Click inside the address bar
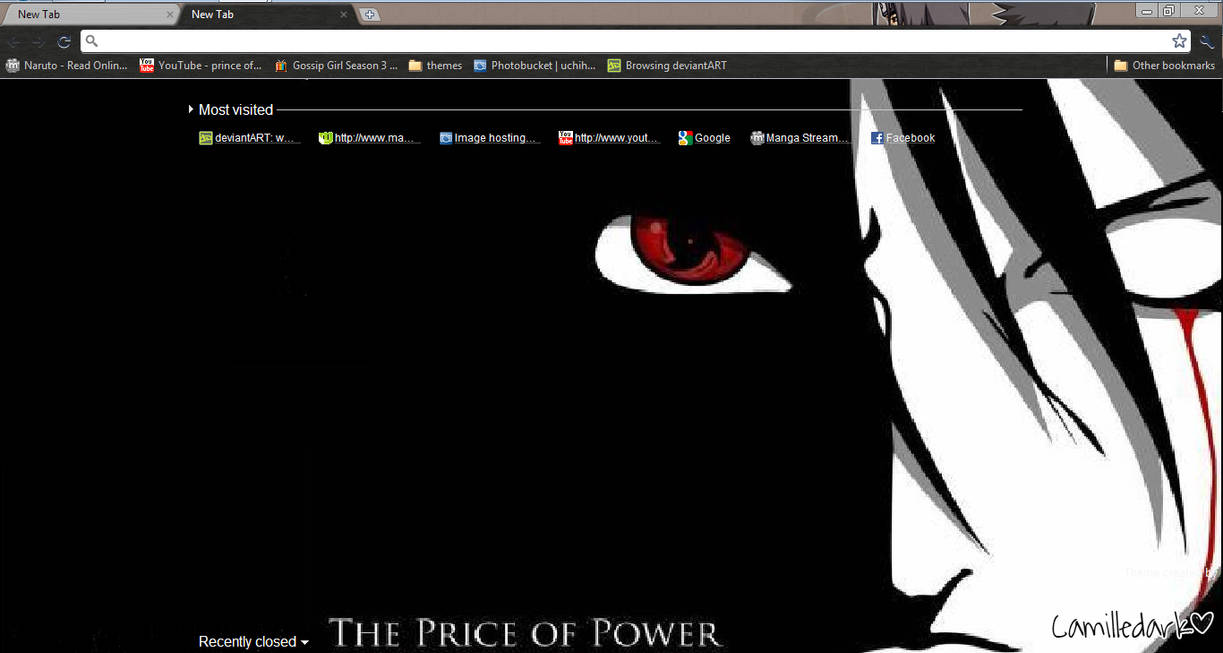This screenshot has width=1223, height=653. 635,41
